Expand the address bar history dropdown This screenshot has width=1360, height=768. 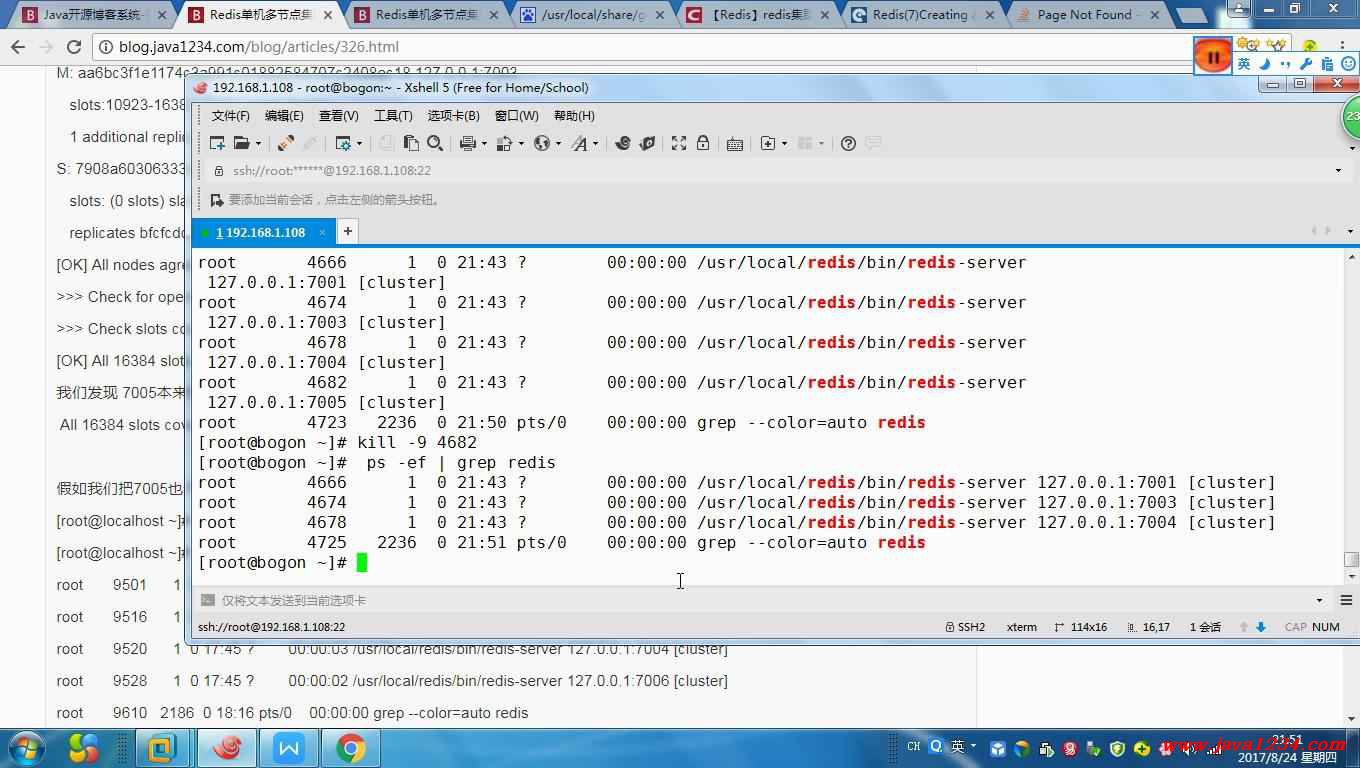[x=1338, y=171]
